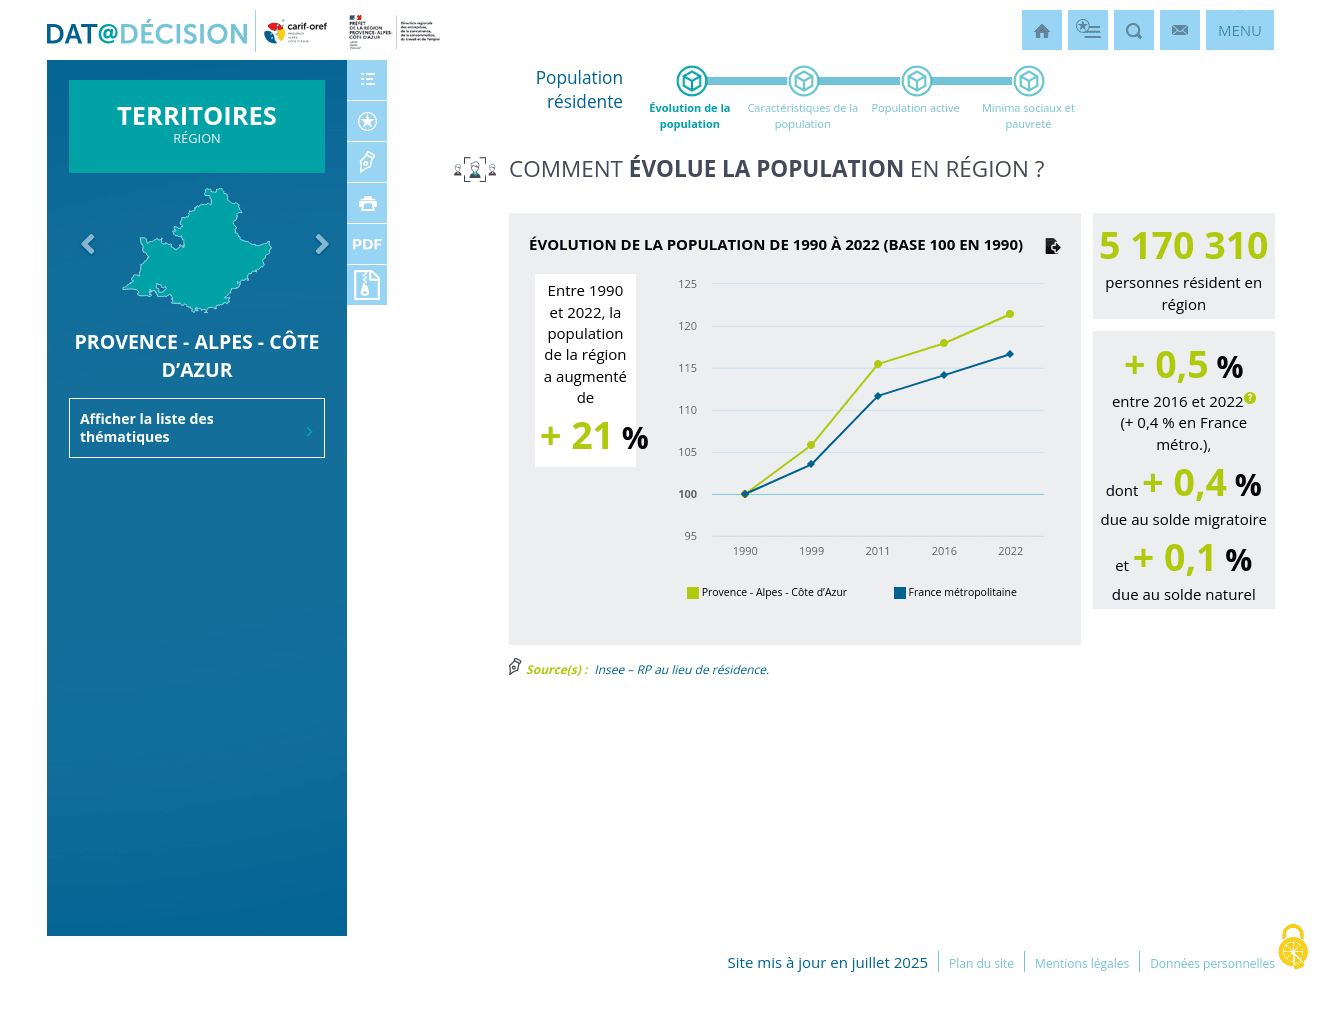Click the help question mark near 2022
This screenshot has width=1328, height=1022.
click(1250, 398)
